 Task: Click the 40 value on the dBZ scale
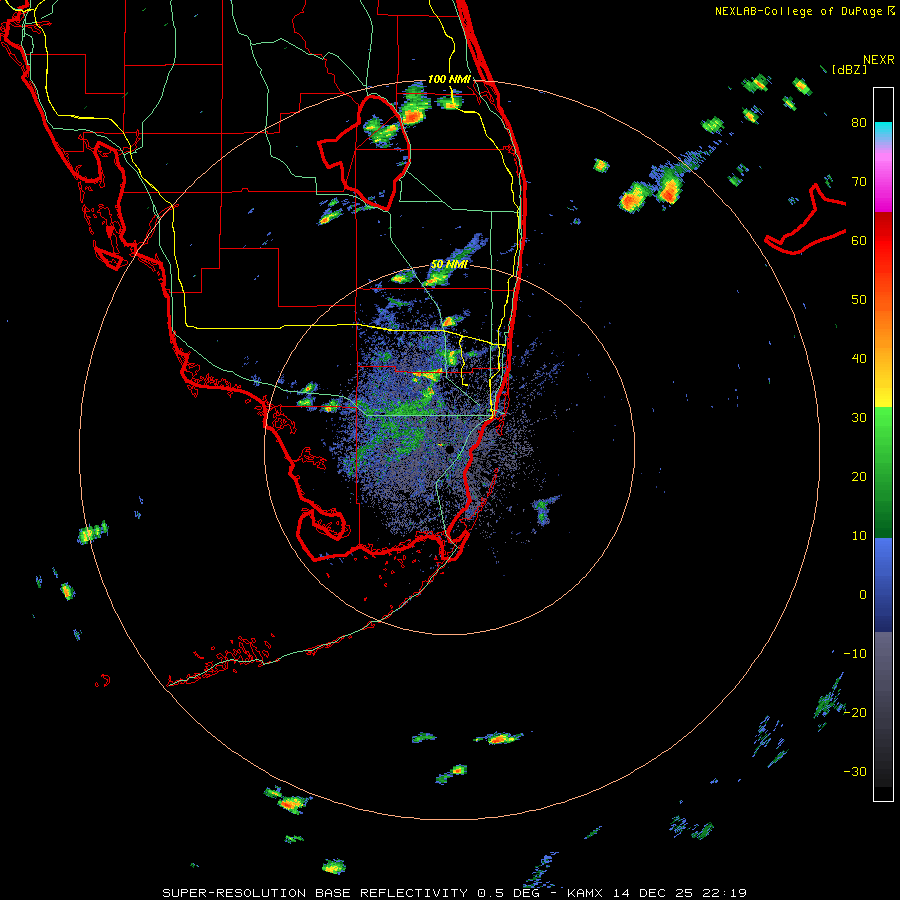[x=859, y=359]
